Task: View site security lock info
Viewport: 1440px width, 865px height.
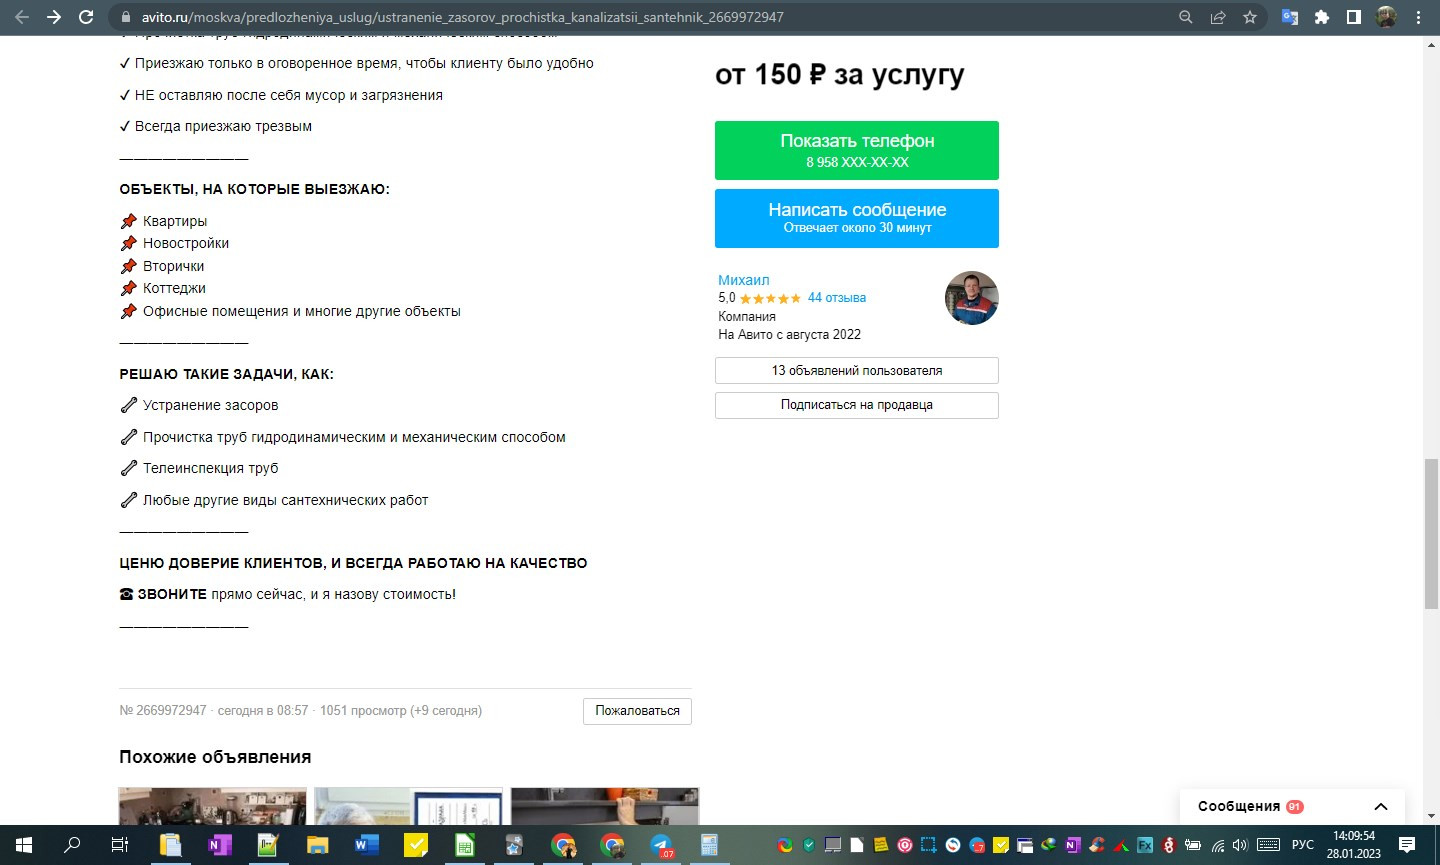Action: pyautogui.click(x=126, y=17)
